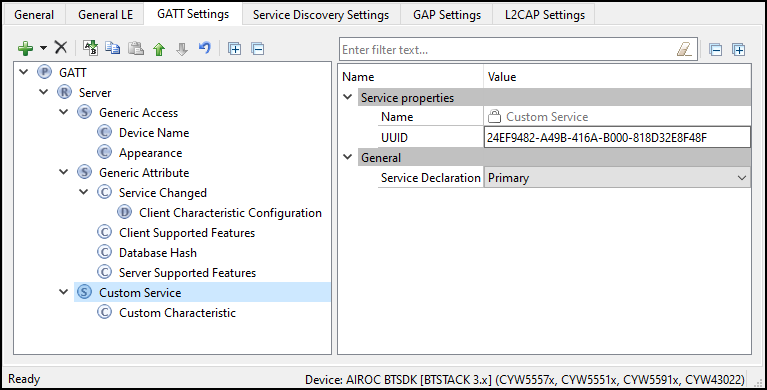The height and width of the screenshot is (390, 767).
Task: Open the GAP Settings tab
Action: [x=447, y=15]
